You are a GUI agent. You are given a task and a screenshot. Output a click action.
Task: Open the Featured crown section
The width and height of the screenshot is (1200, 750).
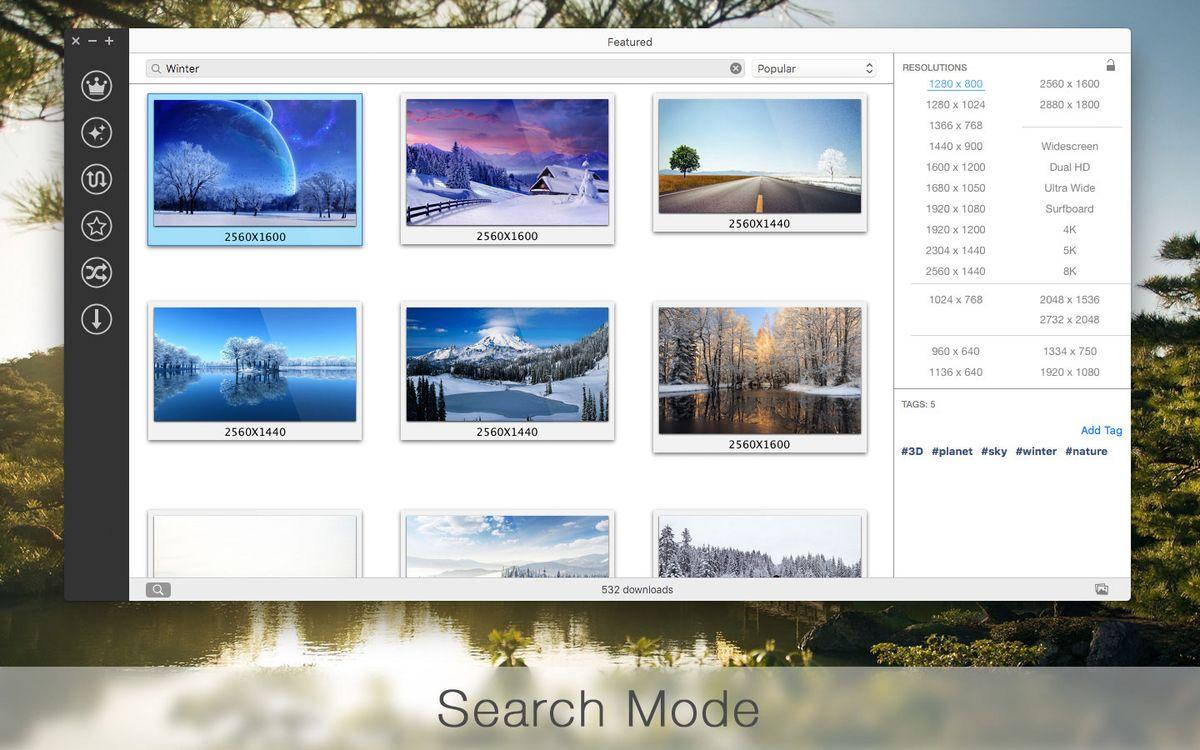click(96, 86)
